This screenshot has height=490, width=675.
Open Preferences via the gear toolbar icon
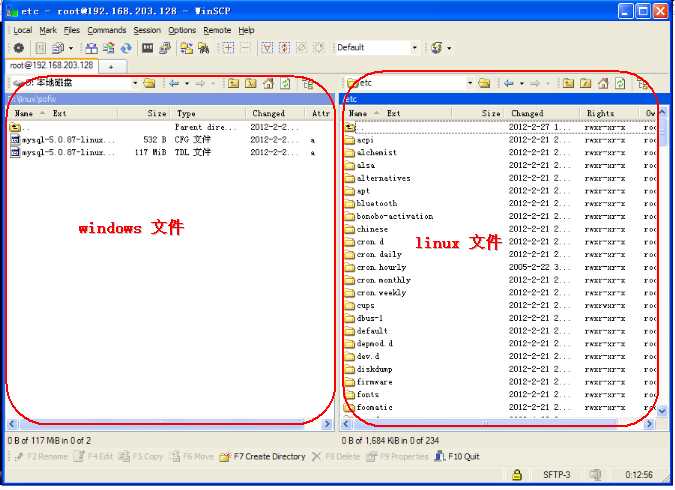click(x=19, y=48)
